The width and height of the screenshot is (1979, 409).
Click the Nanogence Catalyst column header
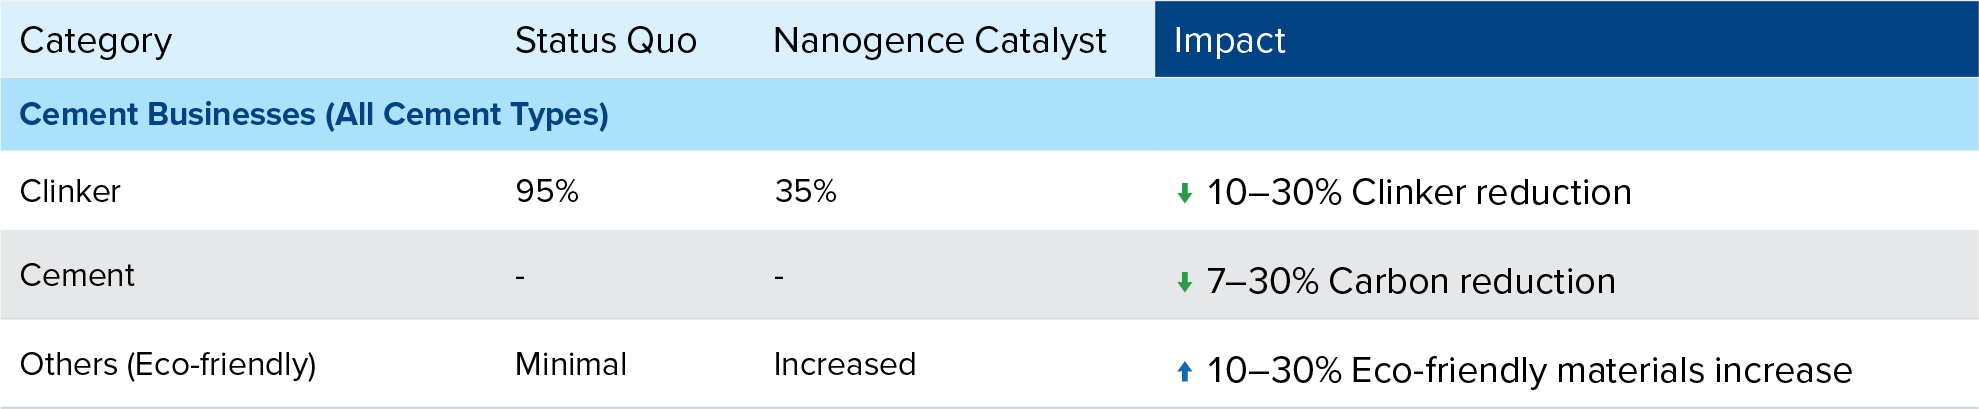(x=939, y=40)
